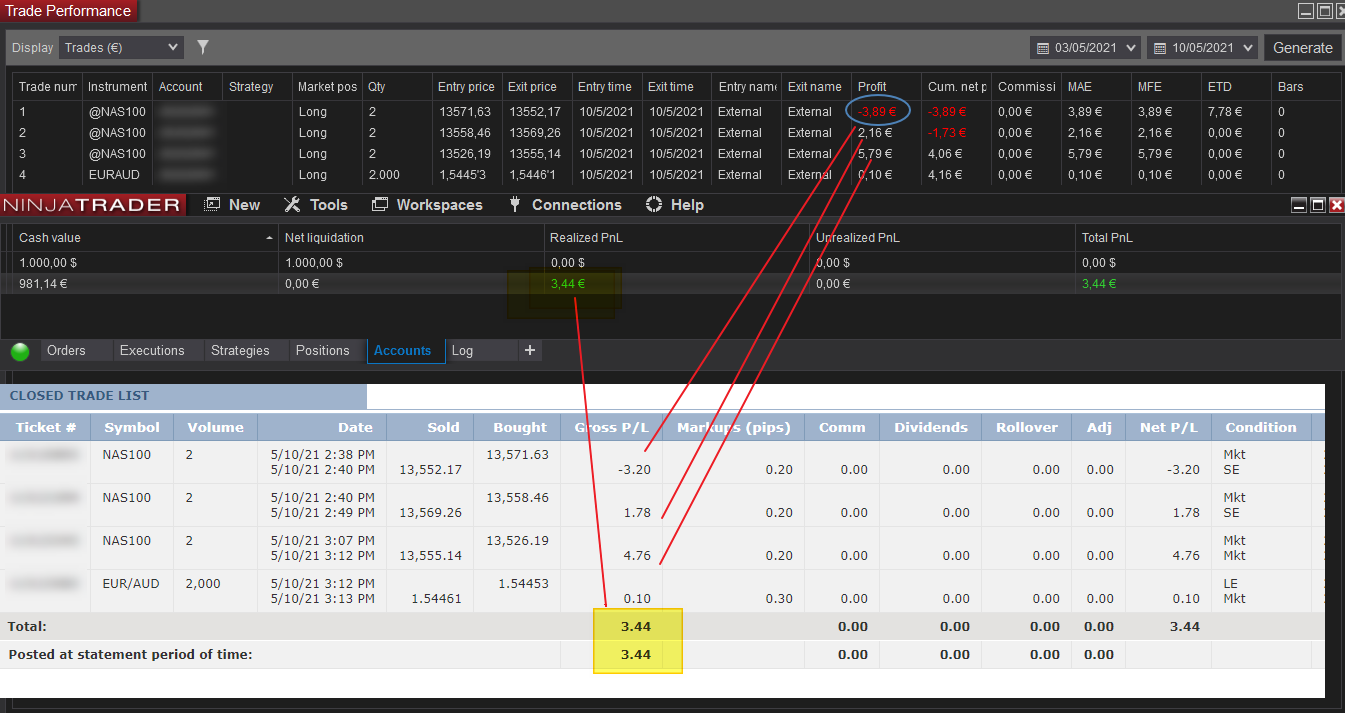Sort by Total PnL column header

pyautogui.click(x=1208, y=238)
